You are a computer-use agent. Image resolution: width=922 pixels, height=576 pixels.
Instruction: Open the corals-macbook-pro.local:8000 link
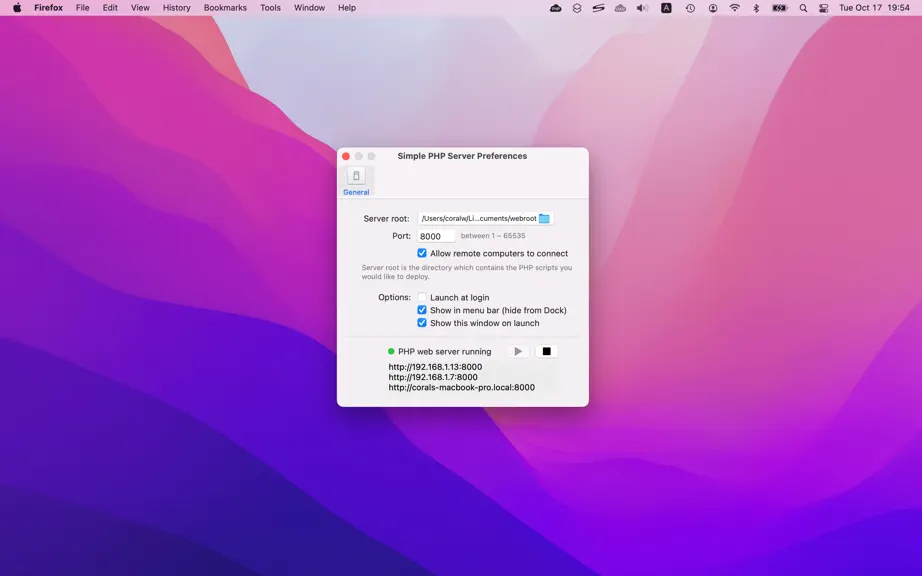tap(462, 387)
